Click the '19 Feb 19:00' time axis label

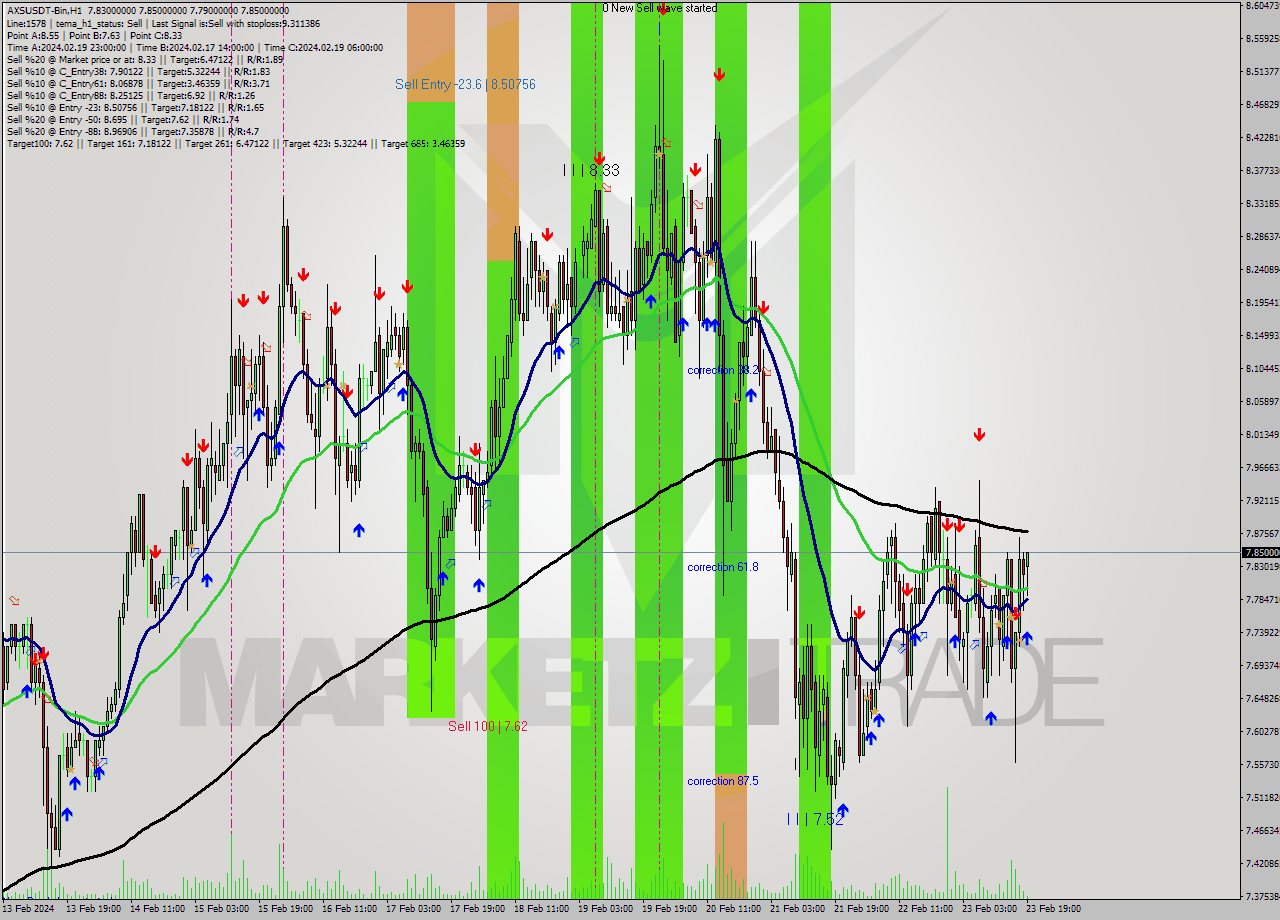coord(669,908)
